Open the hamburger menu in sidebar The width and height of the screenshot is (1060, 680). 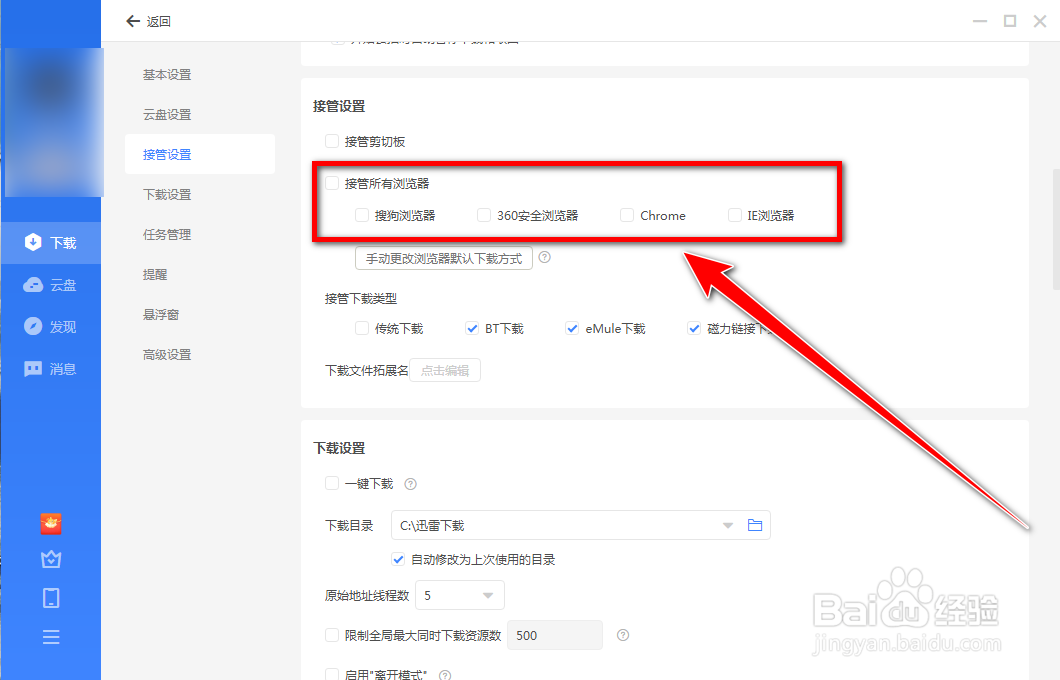click(51, 637)
